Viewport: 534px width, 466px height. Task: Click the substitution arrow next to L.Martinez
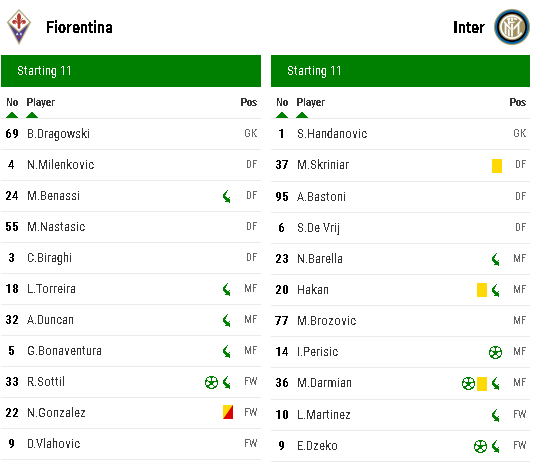click(x=496, y=415)
